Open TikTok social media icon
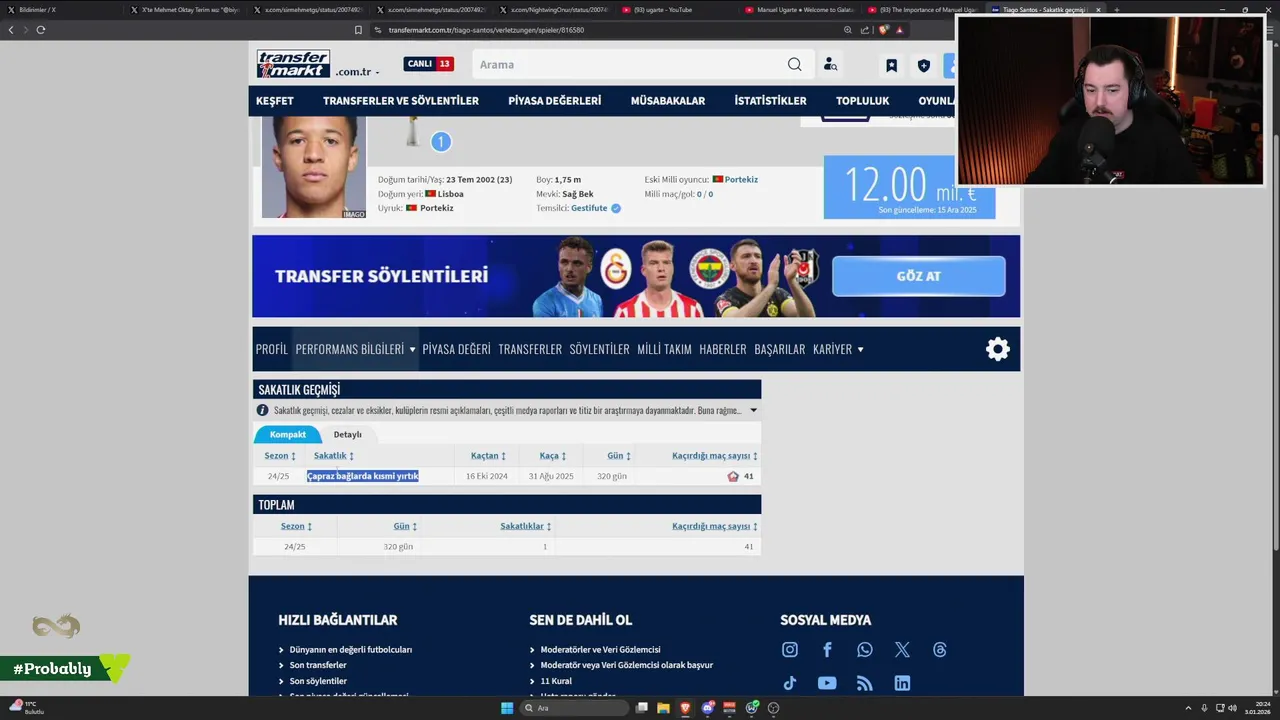This screenshot has height=720, width=1280. click(790, 683)
